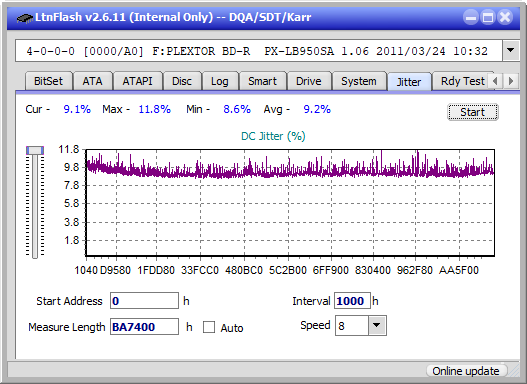527x384 pixels.
Task: Click the y-axis label 5.8
Action: click(x=71, y=203)
